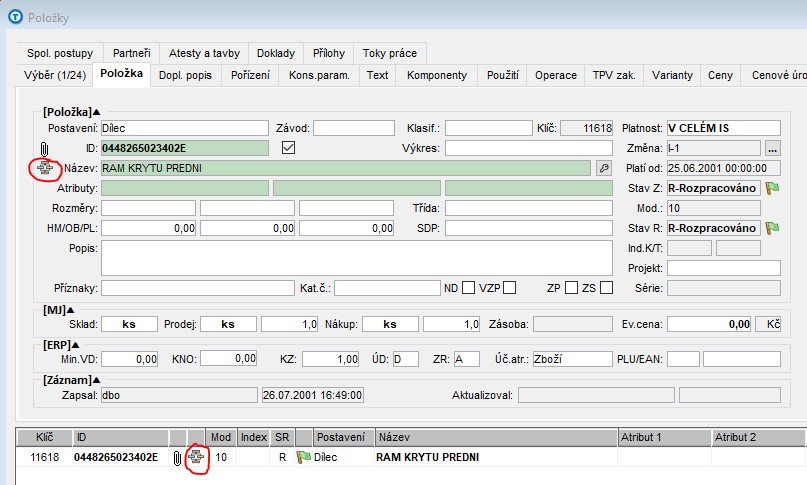
Task: Click the Kat.č. input field
Action: (387, 288)
